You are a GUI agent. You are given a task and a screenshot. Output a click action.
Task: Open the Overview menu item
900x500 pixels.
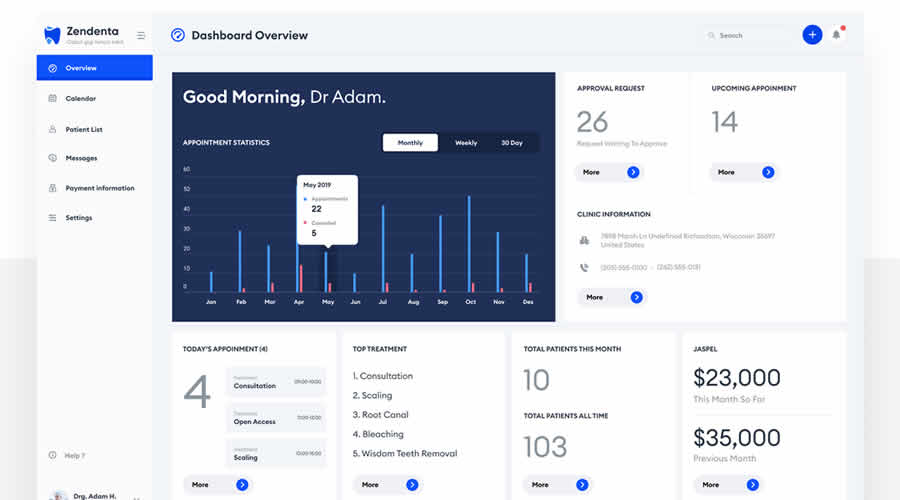pos(95,68)
